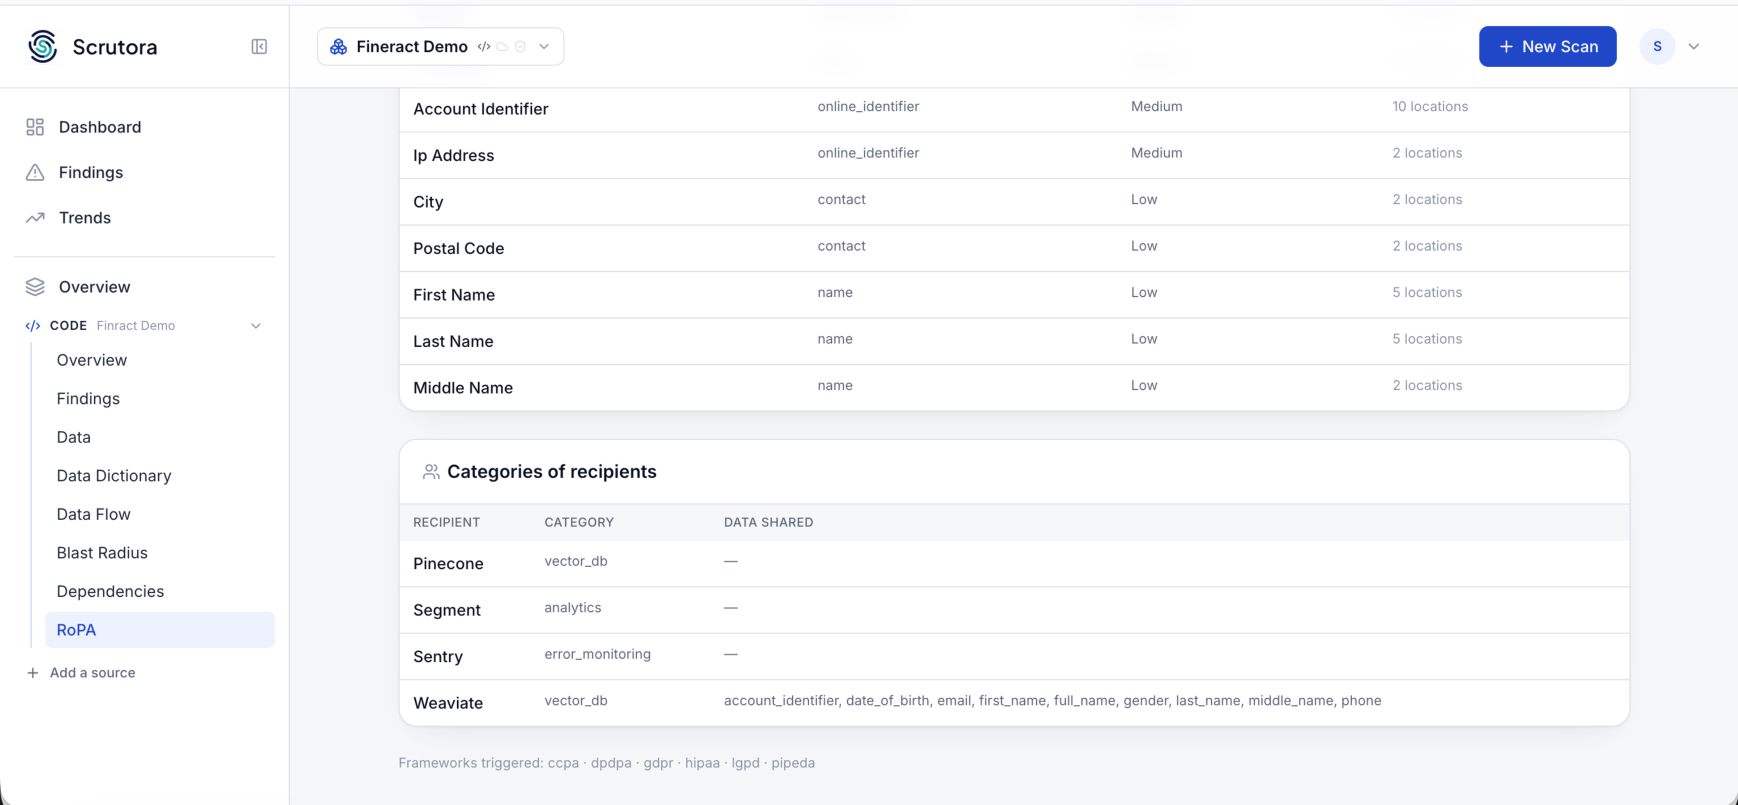
Task: Click the Ip Address row name
Action: [454, 156]
